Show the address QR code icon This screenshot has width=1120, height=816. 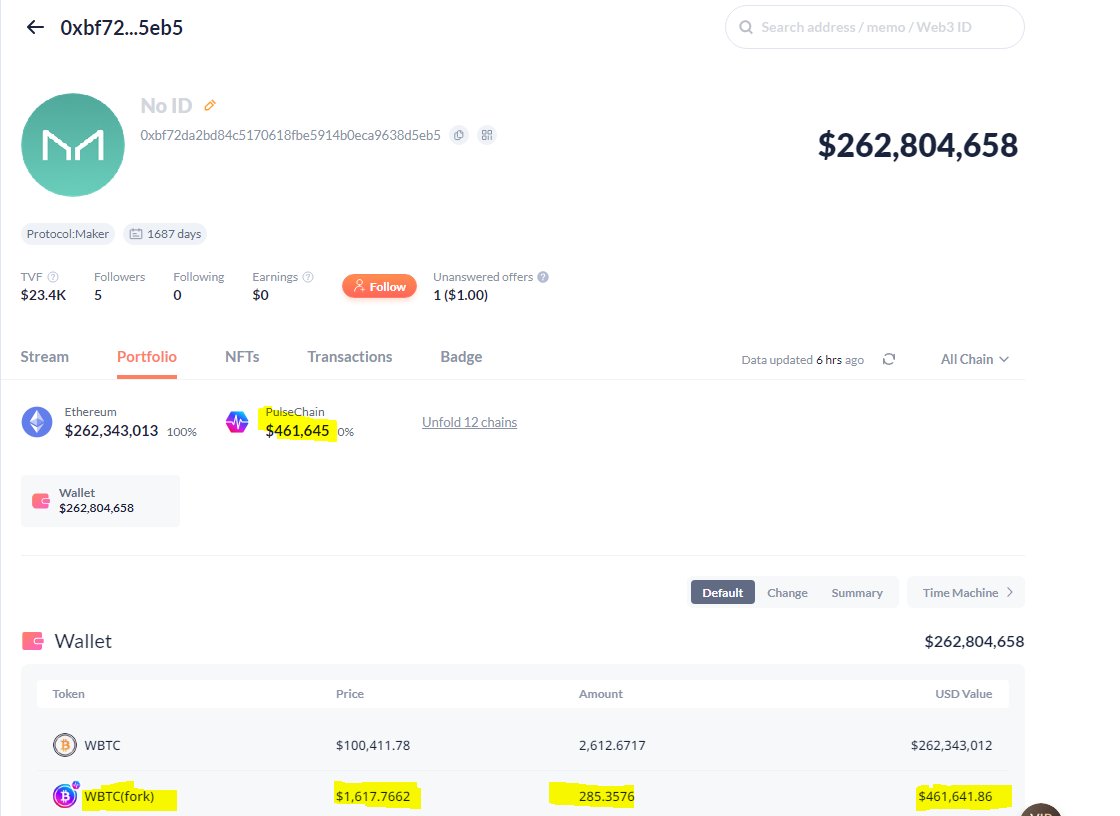487,135
